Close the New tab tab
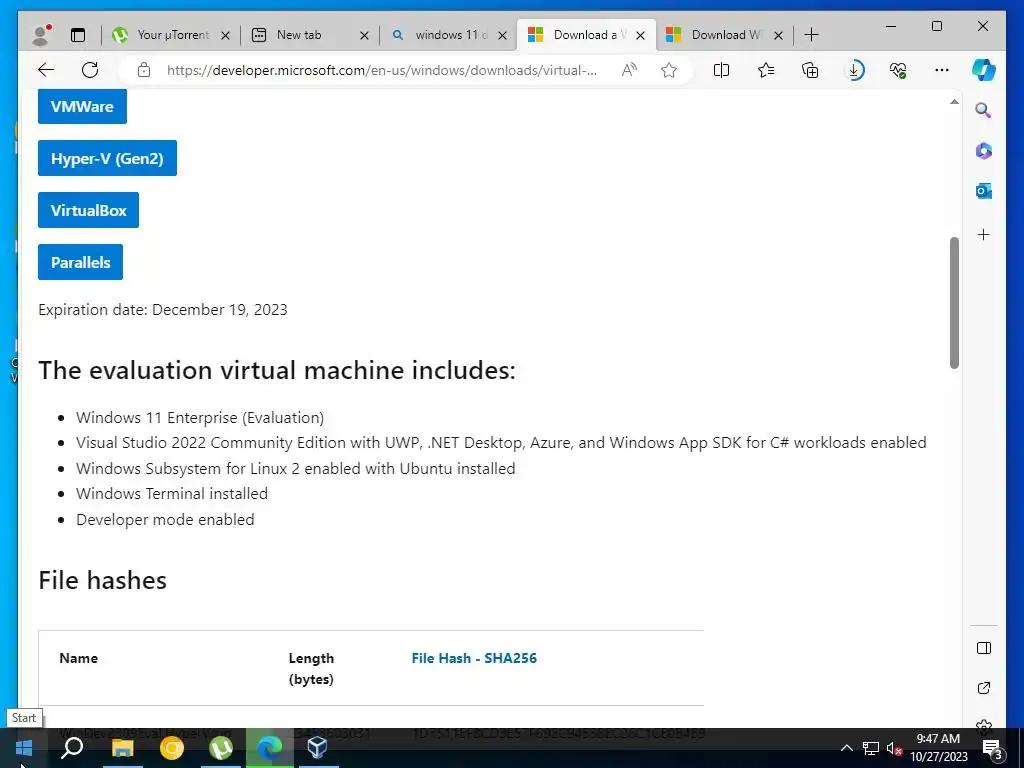Image resolution: width=1024 pixels, height=768 pixels. pos(364,35)
